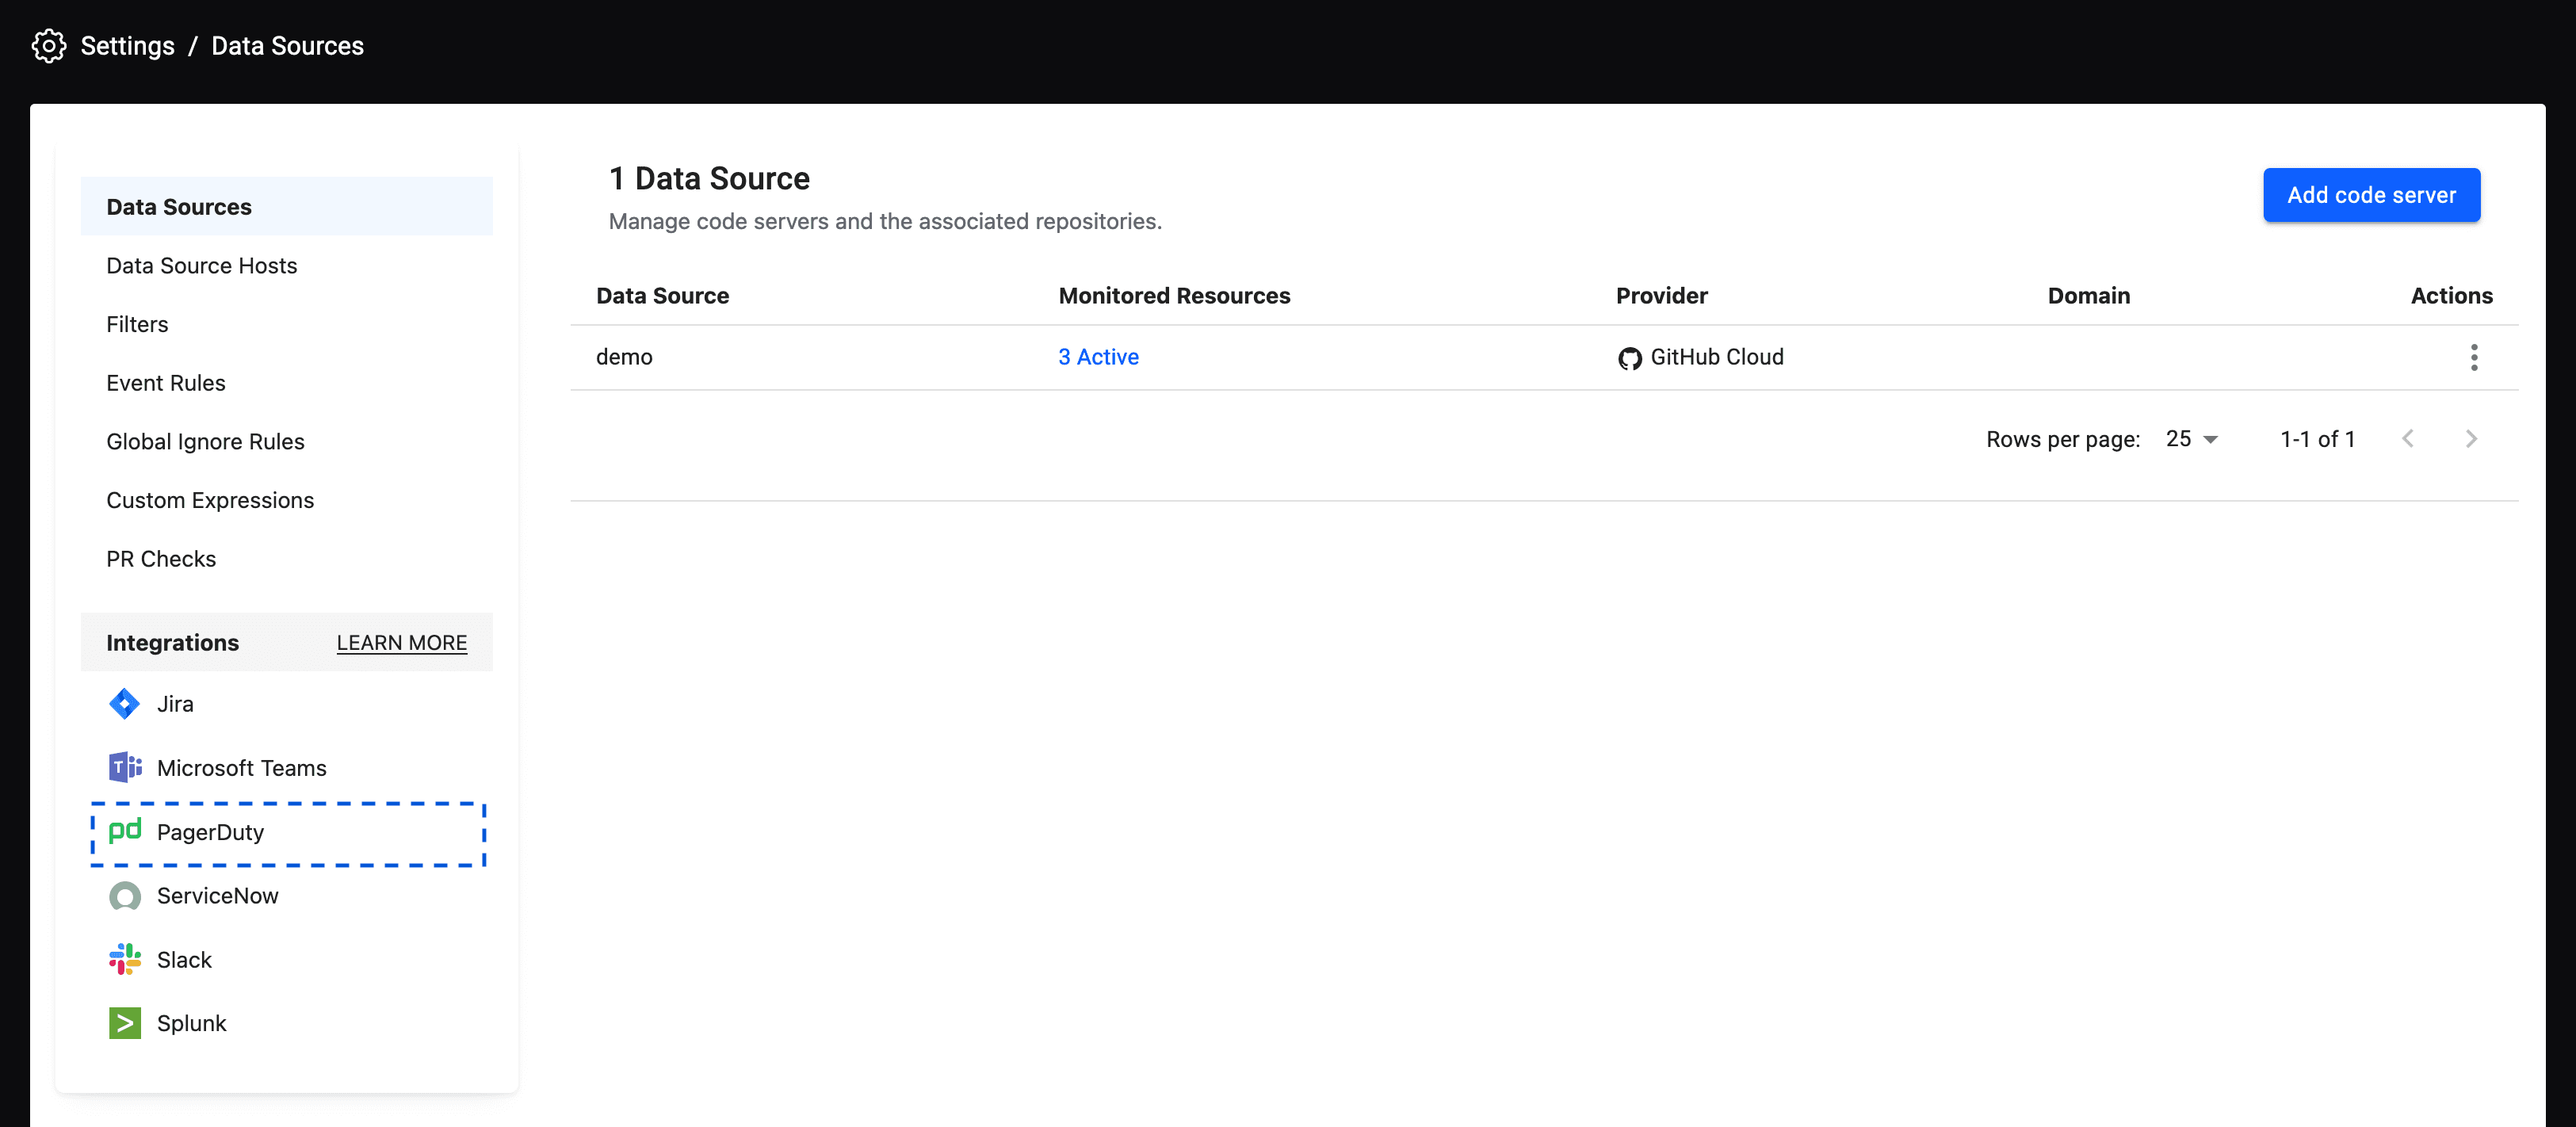Viewport: 2576px width, 1127px height.
Task: Select the Data Source Hosts menu item
Action: tap(202, 265)
